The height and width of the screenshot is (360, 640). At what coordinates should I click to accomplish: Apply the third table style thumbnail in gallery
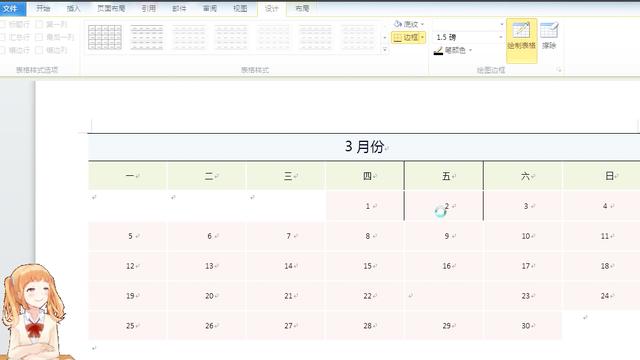(189, 37)
